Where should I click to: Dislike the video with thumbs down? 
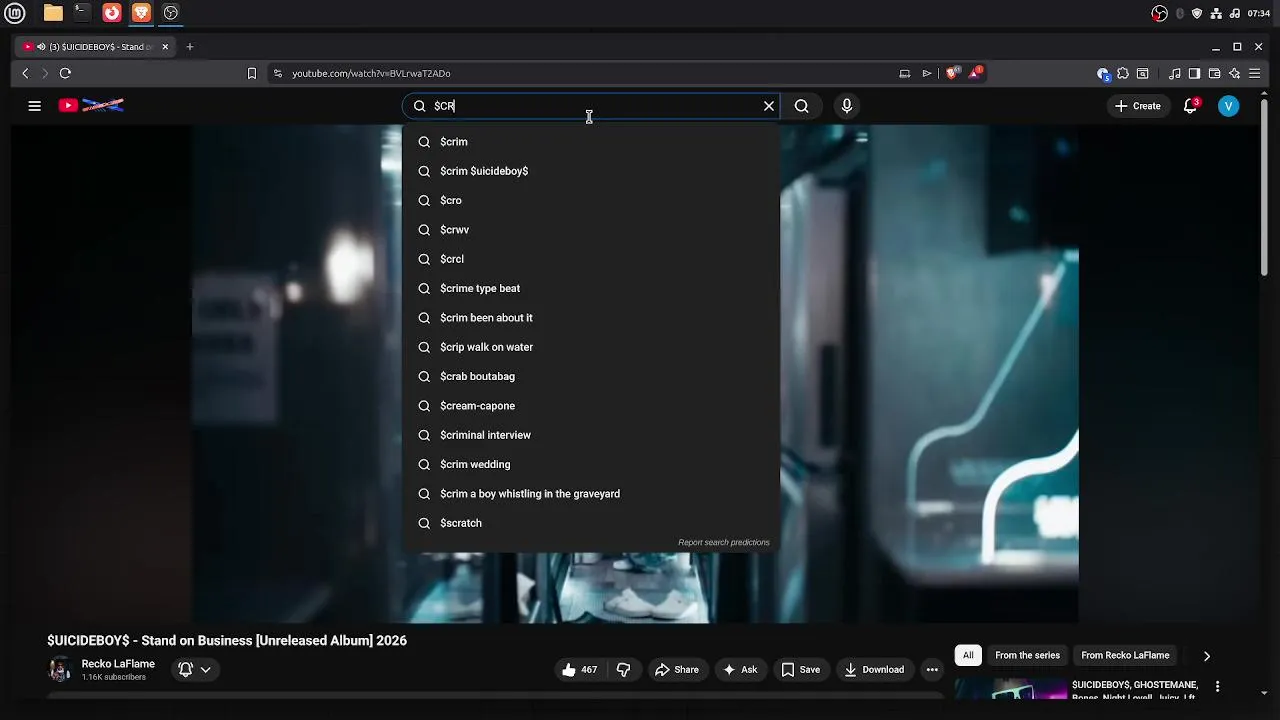tap(623, 670)
